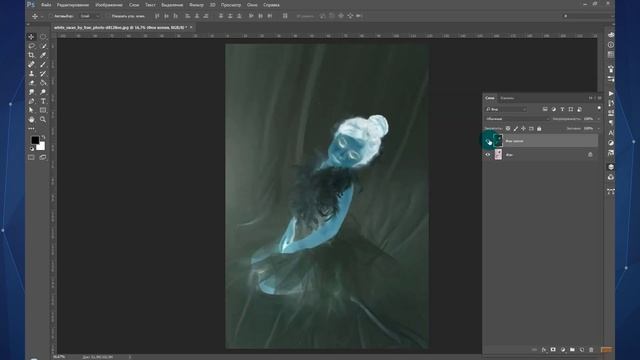
Task: Open the layer Fill dropdown arrow
Action: pyautogui.click(x=599, y=129)
